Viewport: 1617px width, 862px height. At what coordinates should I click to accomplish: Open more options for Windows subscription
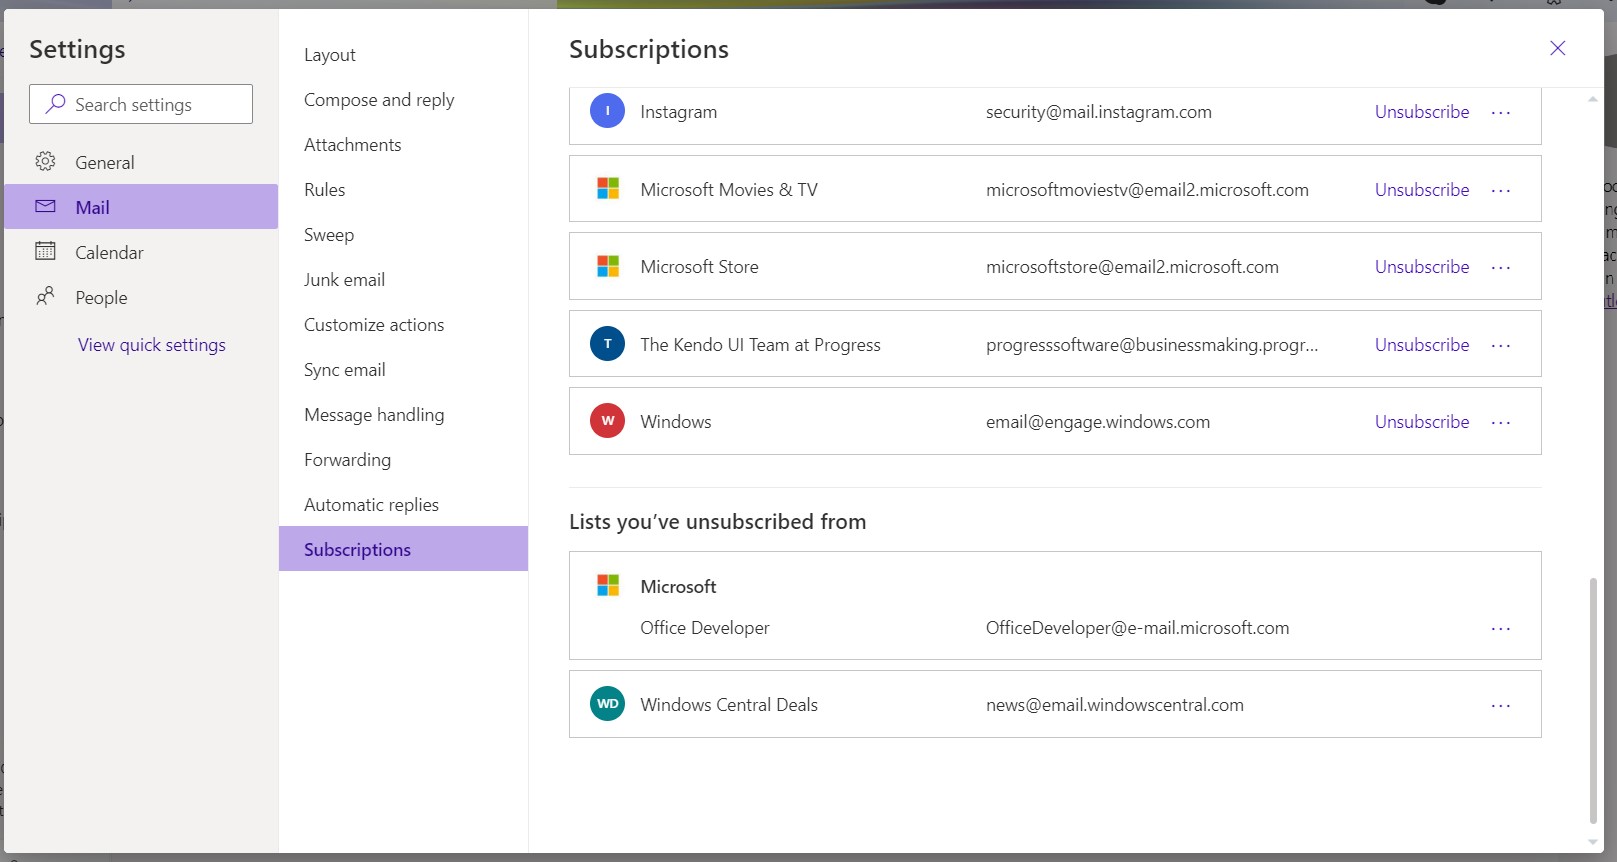pyautogui.click(x=1500, y=422)
